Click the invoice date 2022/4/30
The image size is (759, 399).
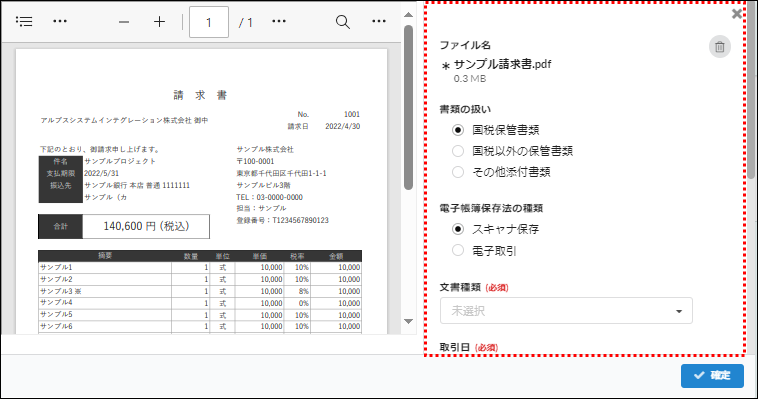pyautogui.click(x=342, y=126)
